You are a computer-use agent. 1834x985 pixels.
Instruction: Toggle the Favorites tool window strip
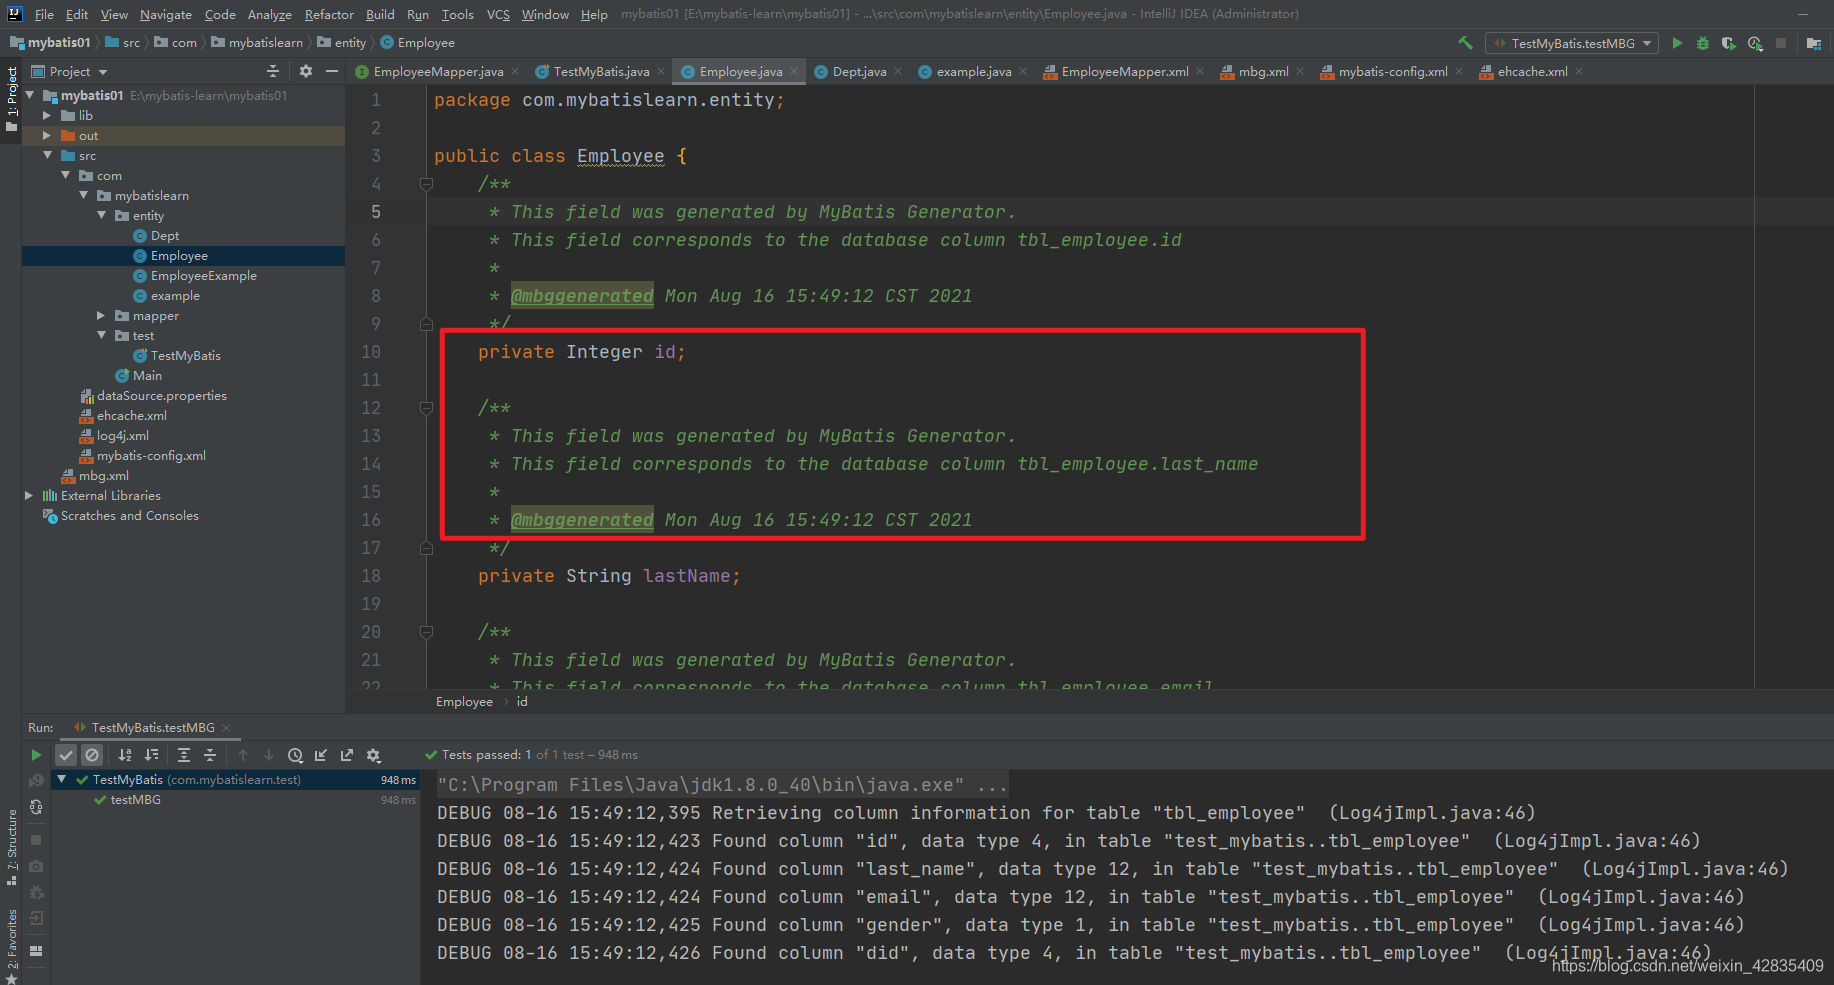pos(11,945)
